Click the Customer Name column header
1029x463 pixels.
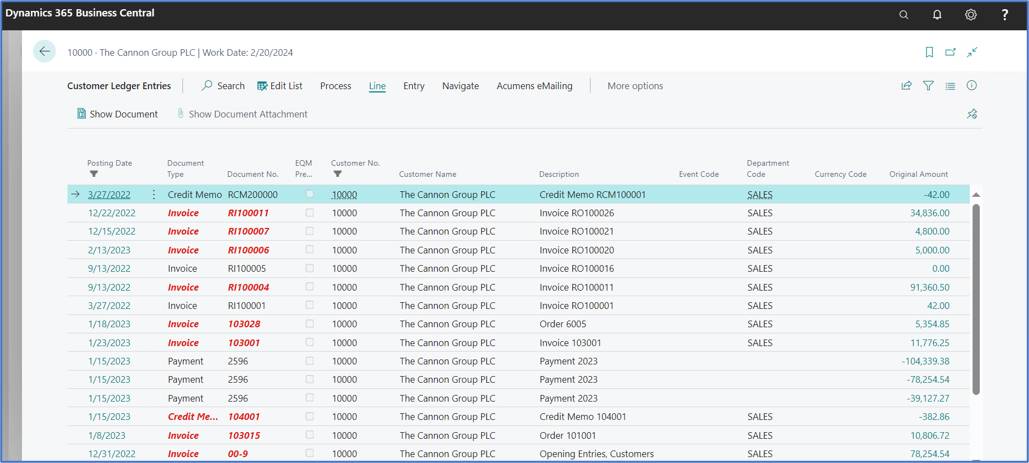click(427, 174)
